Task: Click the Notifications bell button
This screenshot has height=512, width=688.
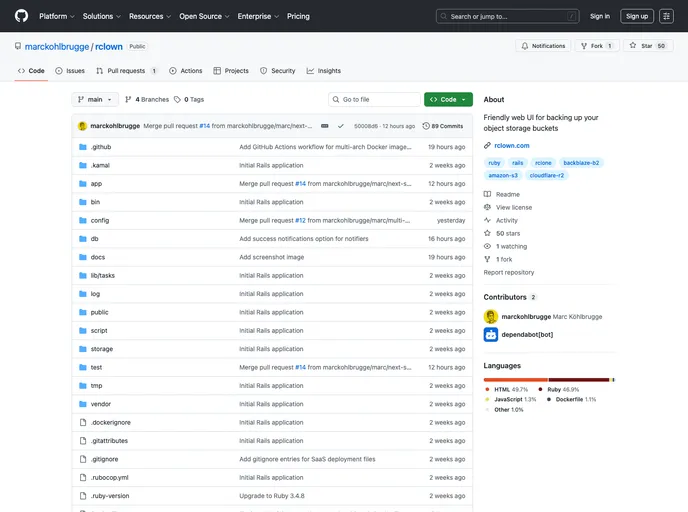Action: (x=543, y=46)
